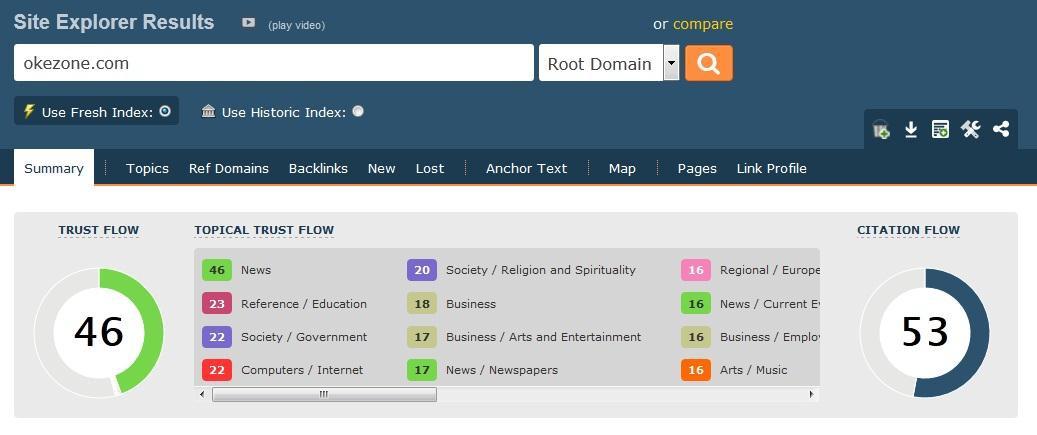Screen dimensions: 1037x435
Task: Switch to the Summary tab
Action: [x=54, y=168]
